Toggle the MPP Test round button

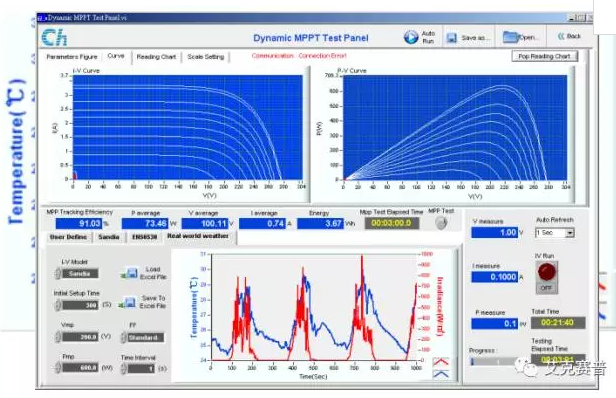(441, 223)
